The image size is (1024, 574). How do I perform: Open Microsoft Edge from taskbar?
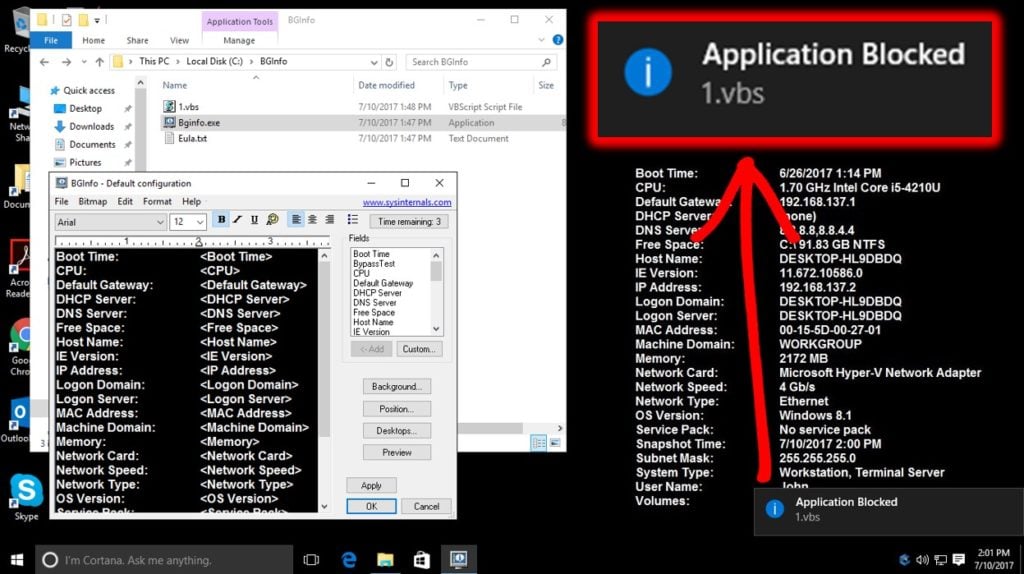point(349,560)
